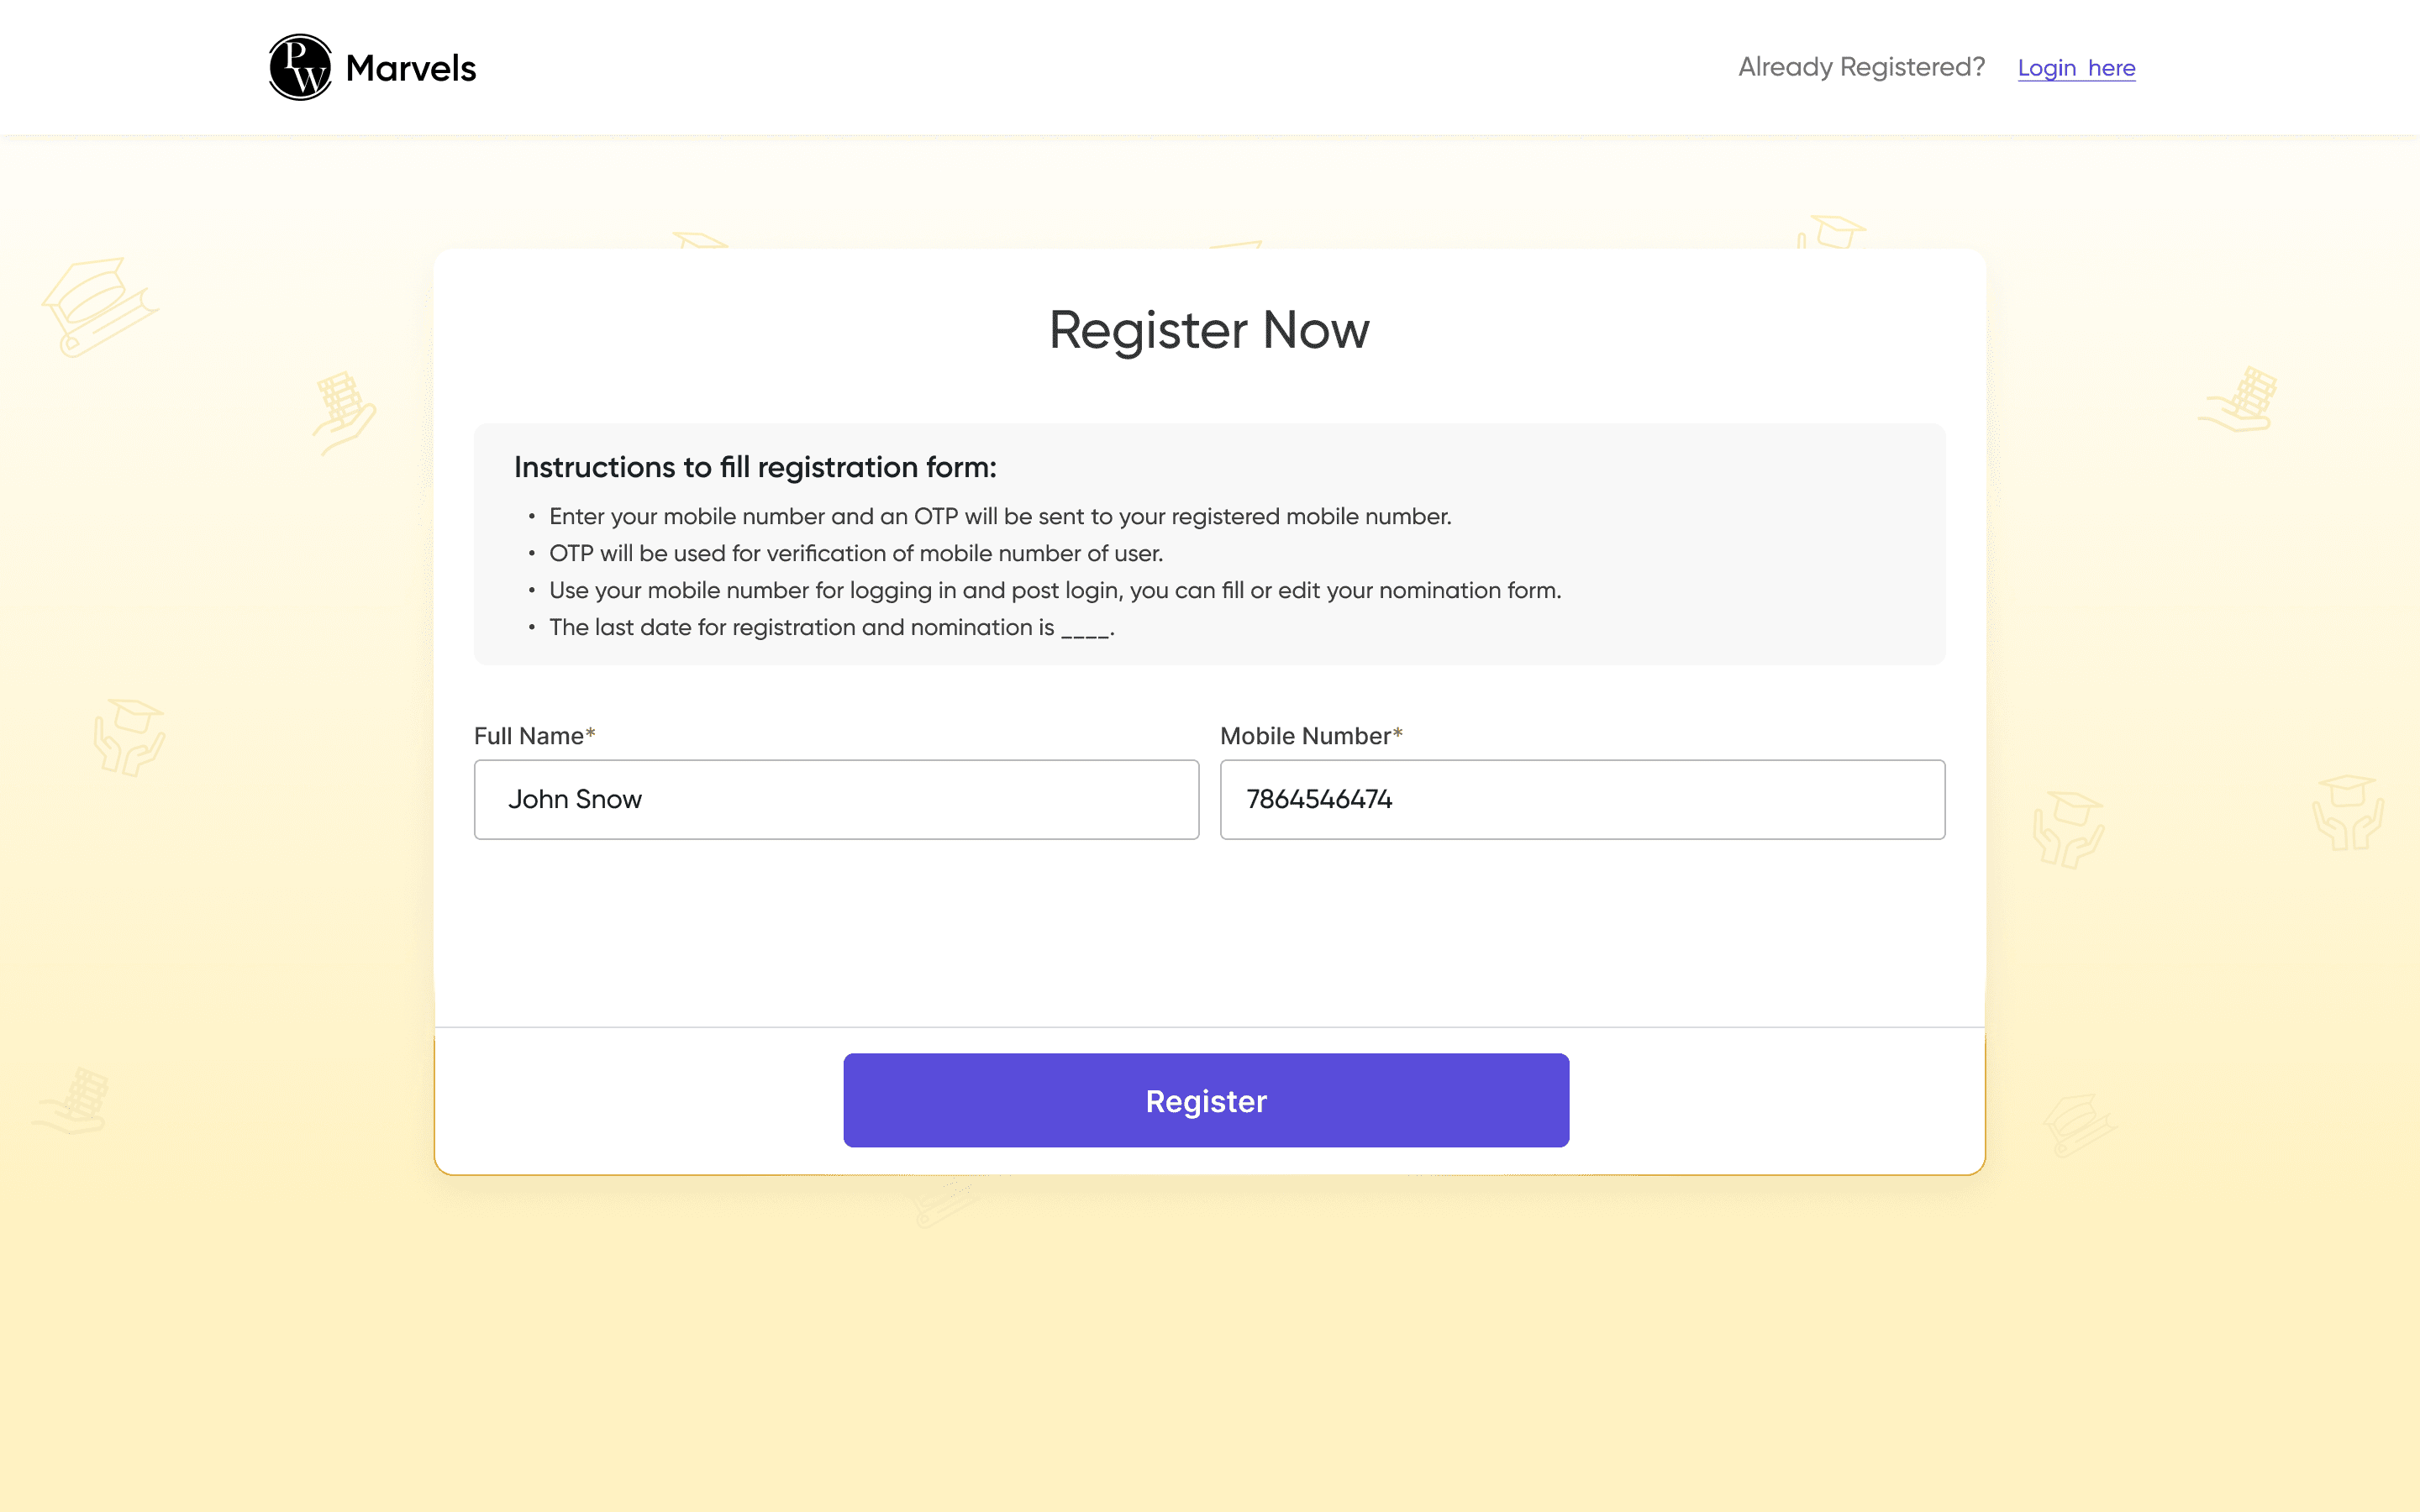Submit the form with Register button
This screenshot has width=2420, height=1512.
click(1206, 1100)
